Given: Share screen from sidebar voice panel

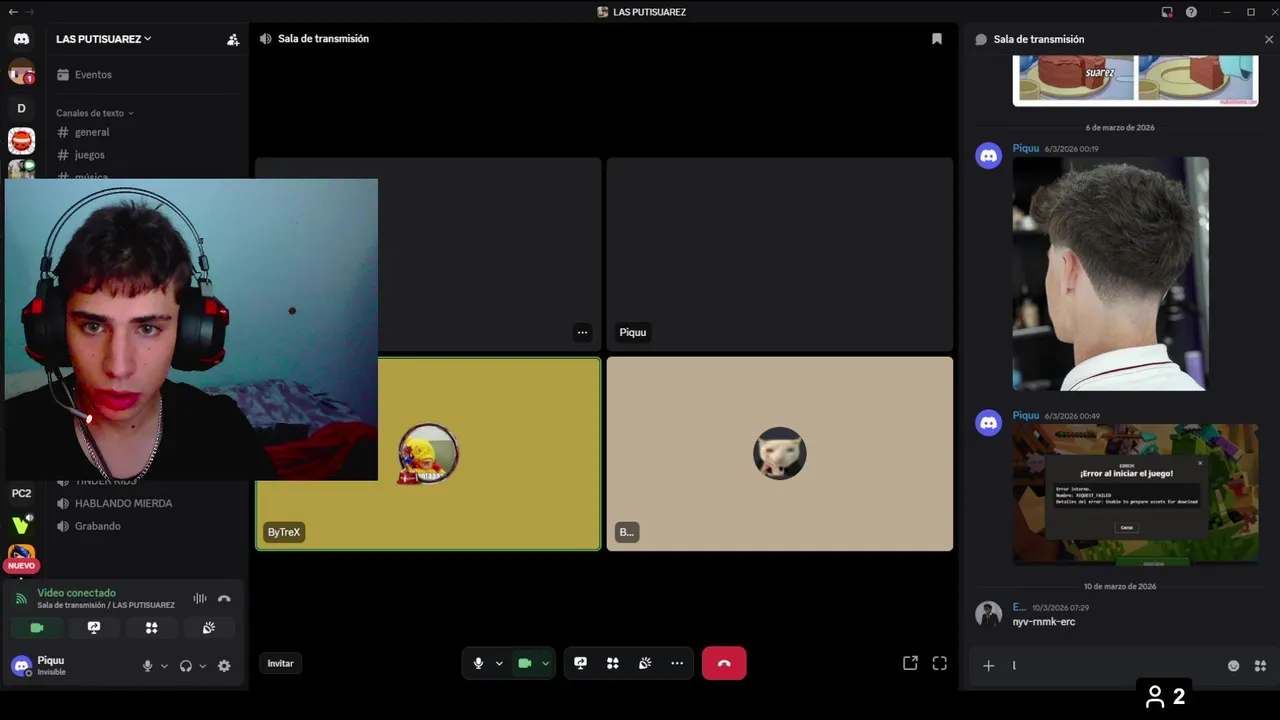Looking at the screenshot, I should pos(94,628).
